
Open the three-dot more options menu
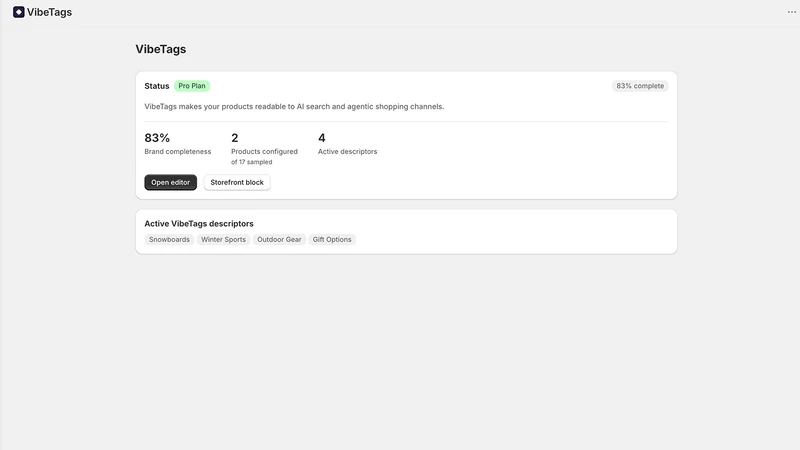tap(791, 12)
